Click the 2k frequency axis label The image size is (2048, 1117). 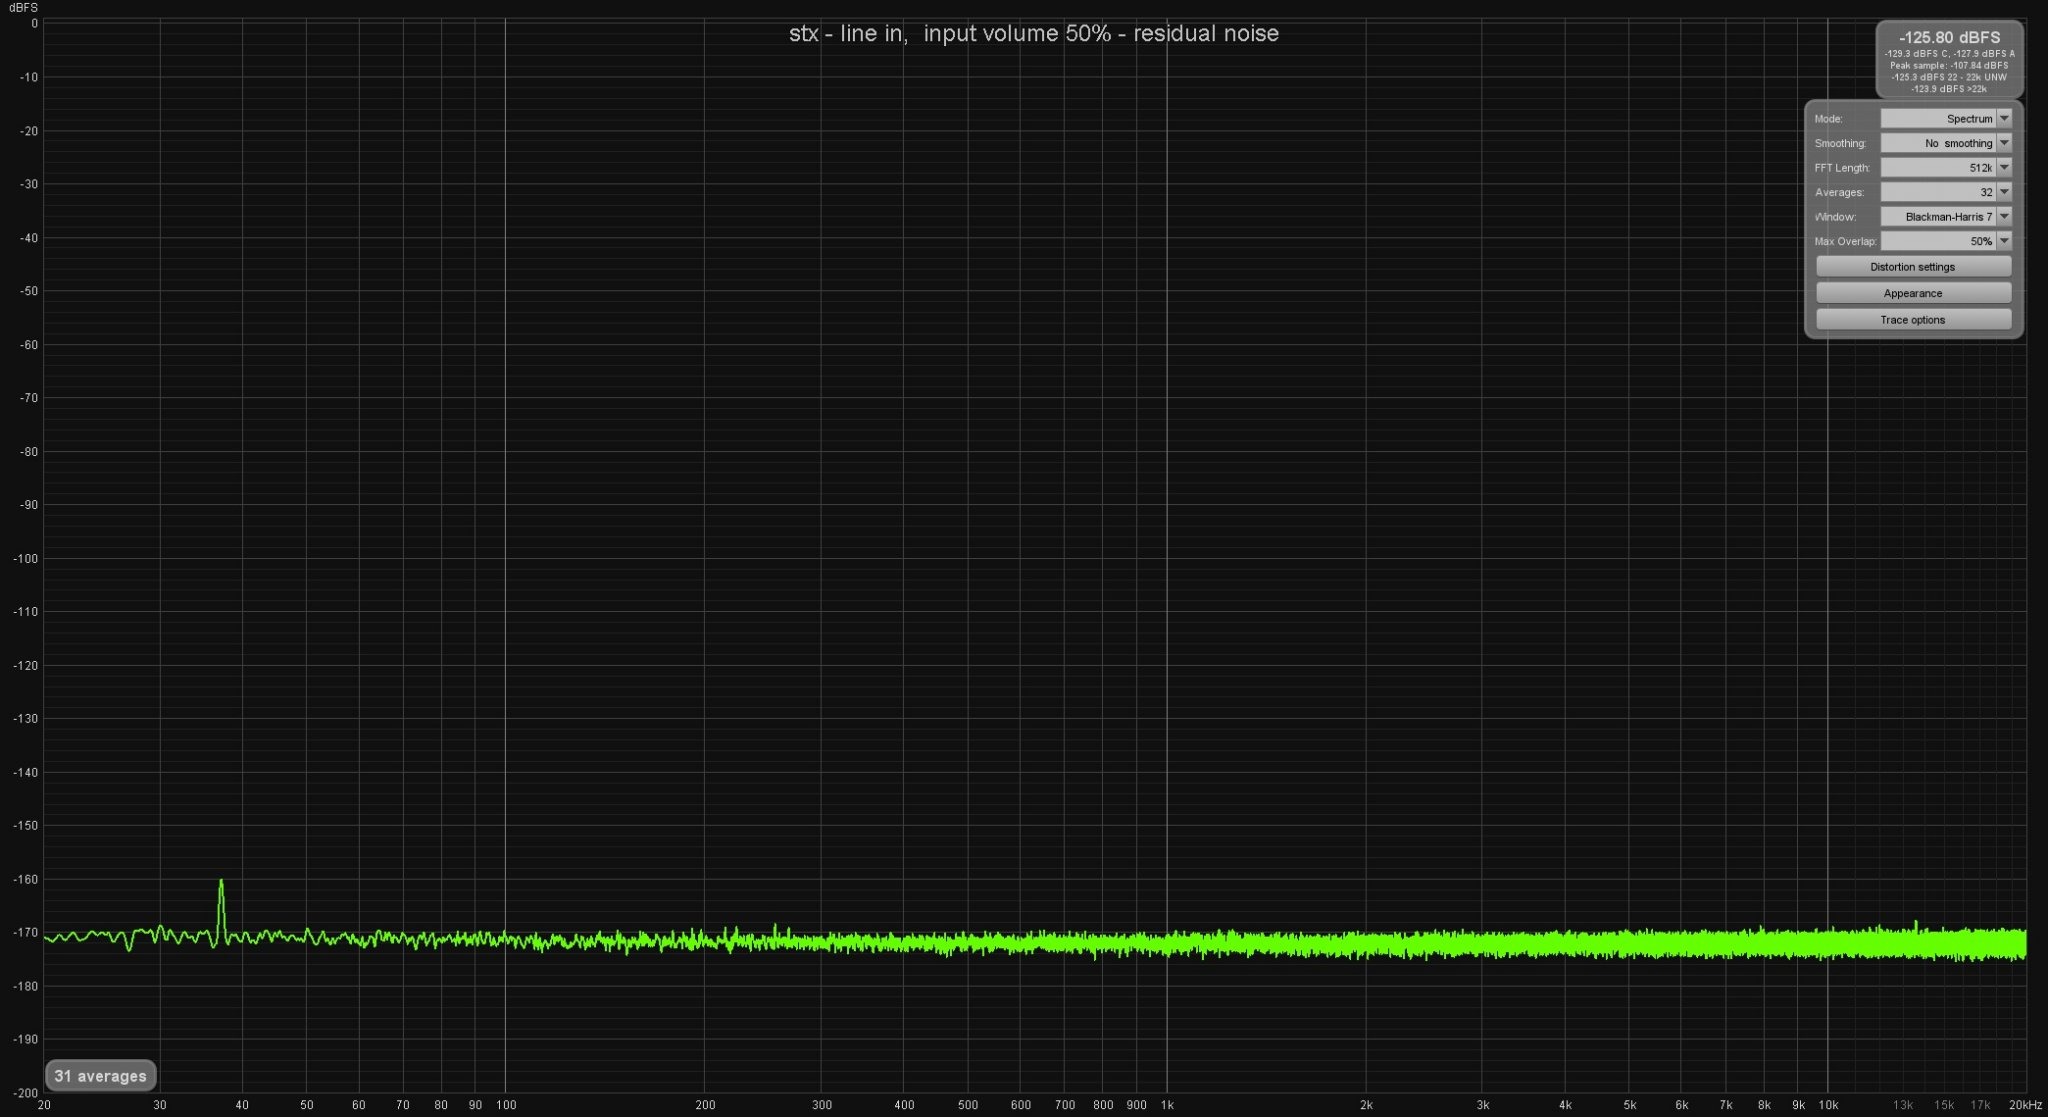coord(1366,1105)
